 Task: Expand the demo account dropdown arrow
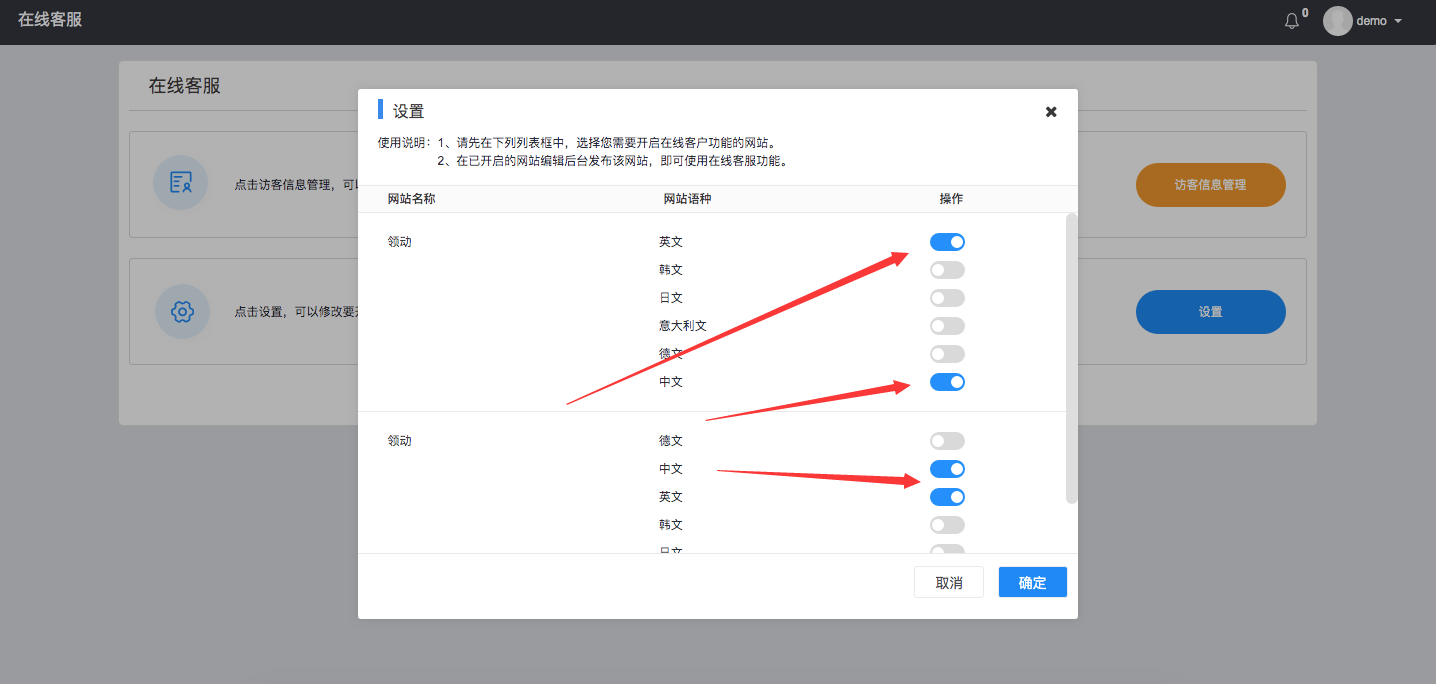tap(1398, 21)
